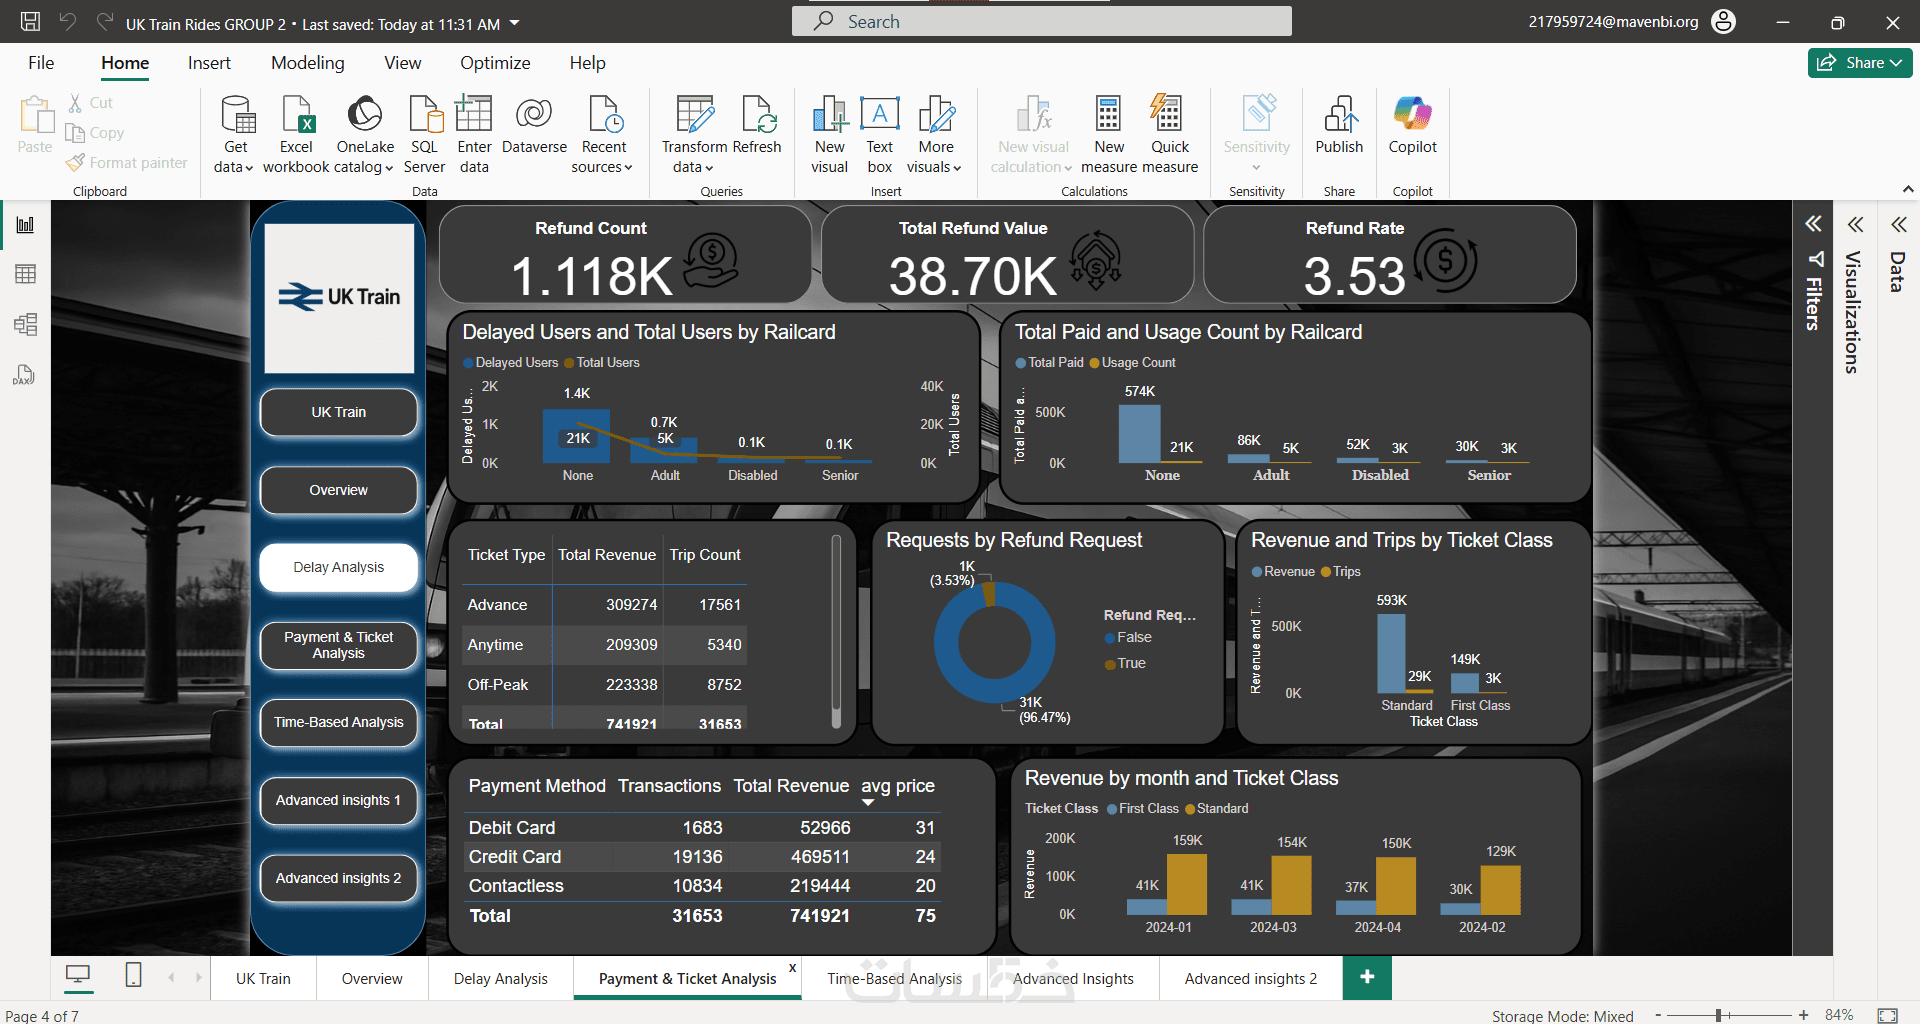Collapse the ribbon with the chevron
Viewport: 1920px width, 1024px height.
coord(1908,189)
